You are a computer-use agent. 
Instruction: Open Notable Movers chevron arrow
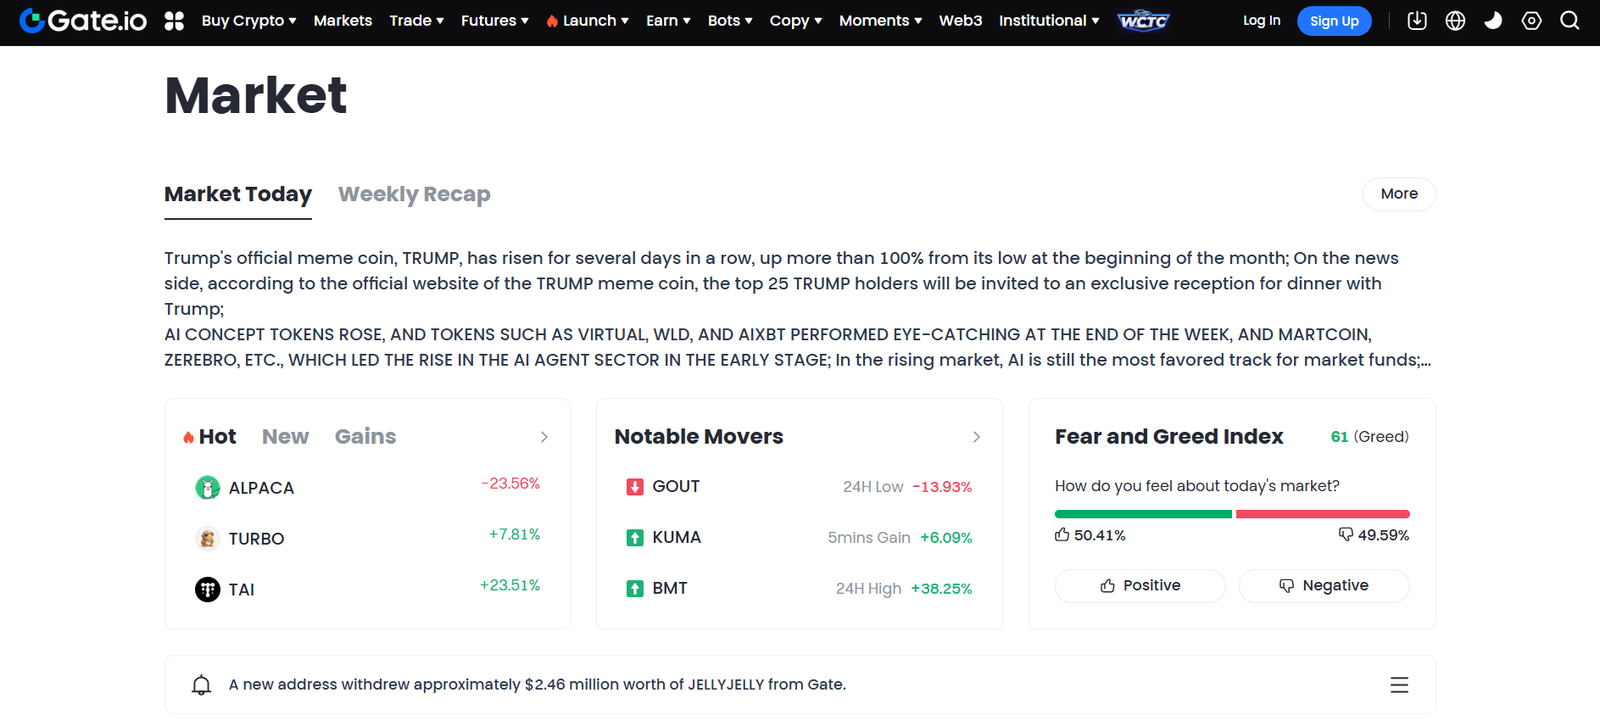pyautogui.click(x=976, y=437)
